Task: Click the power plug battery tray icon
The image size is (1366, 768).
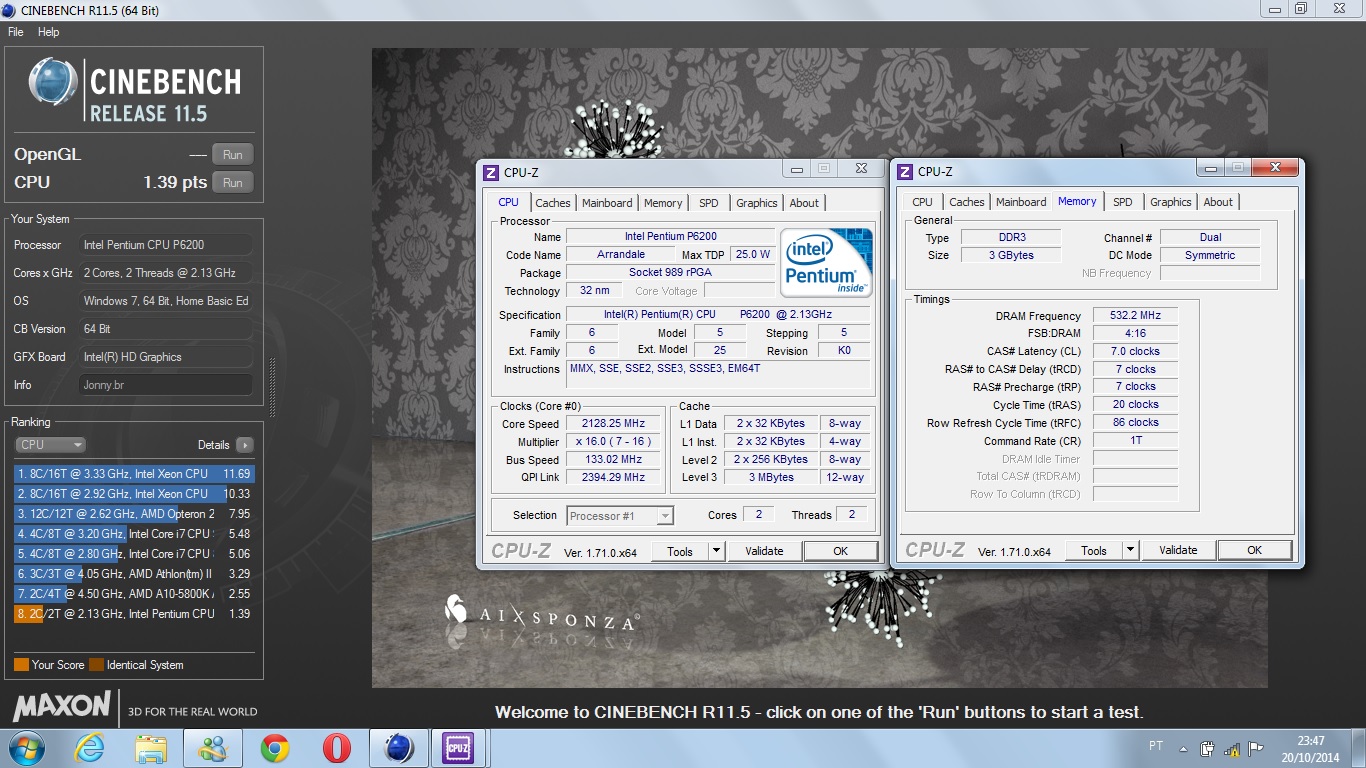Action: click(x=1208, y=748)
